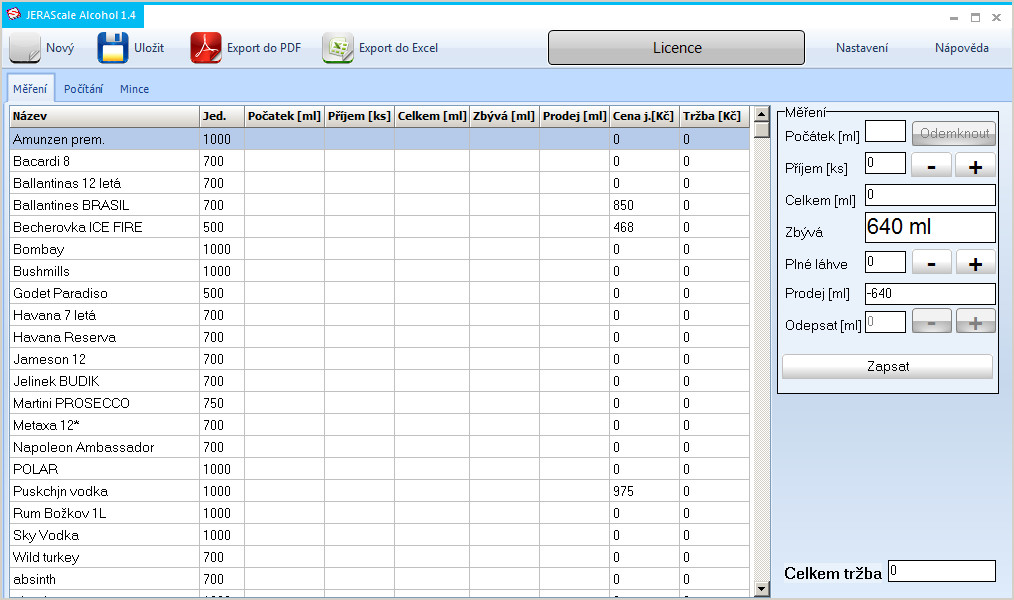Click the Nový new document icon
1014x600 pixels.
click(x=25, y=48)
